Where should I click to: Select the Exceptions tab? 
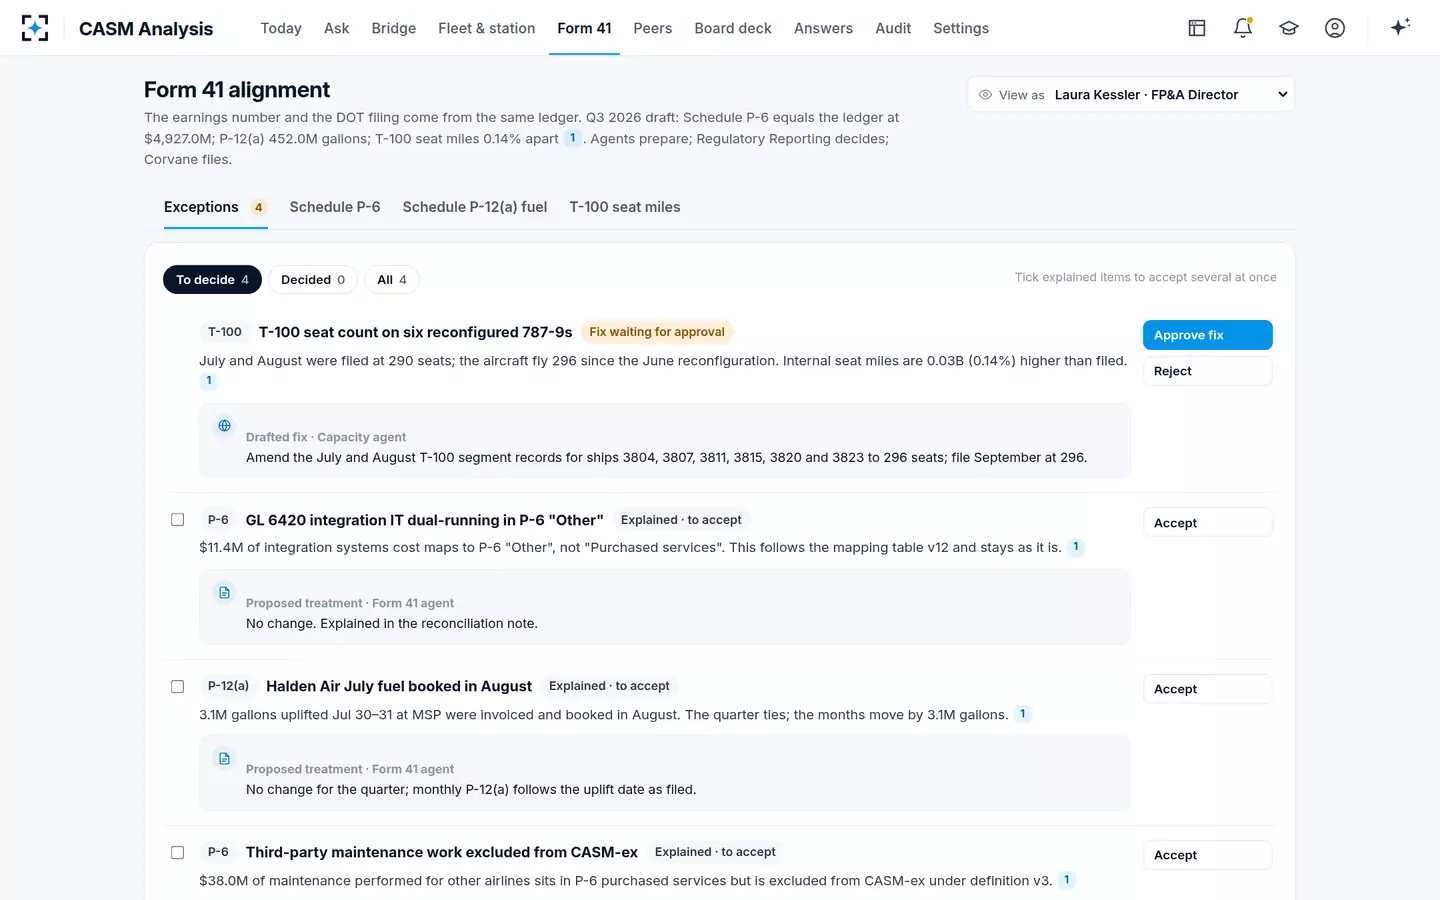tap(215, 207)
